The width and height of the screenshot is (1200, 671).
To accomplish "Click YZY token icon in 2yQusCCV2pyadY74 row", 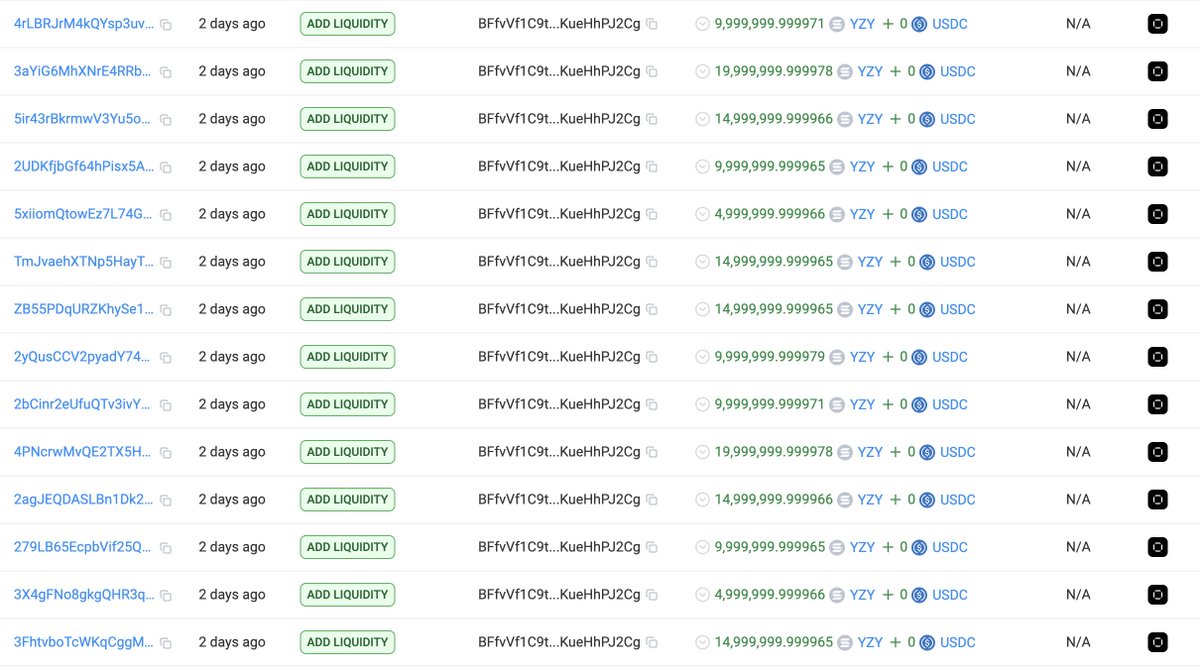I will [837, 357].
